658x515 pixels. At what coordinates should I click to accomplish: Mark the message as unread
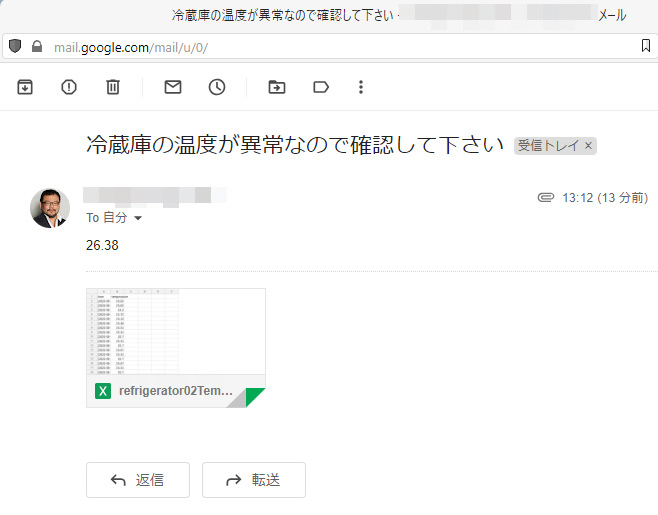coord(173,87)
